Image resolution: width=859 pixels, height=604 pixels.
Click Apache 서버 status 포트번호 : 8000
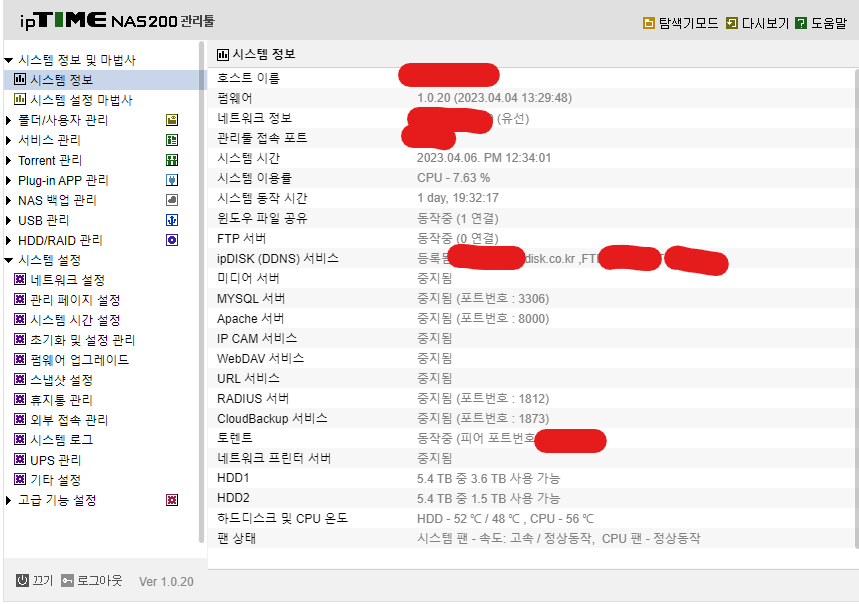483,319
